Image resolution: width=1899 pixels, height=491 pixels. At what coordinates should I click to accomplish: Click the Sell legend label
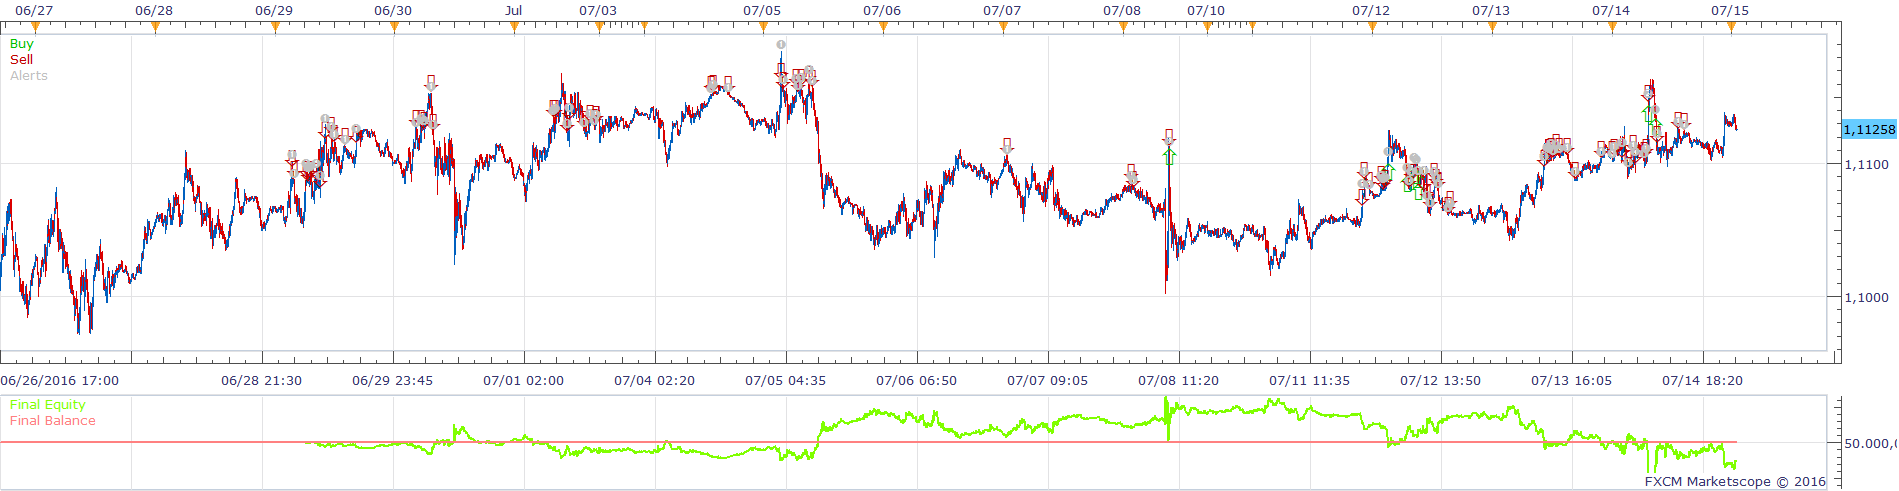pyautogui.click(x=21, y=60)
